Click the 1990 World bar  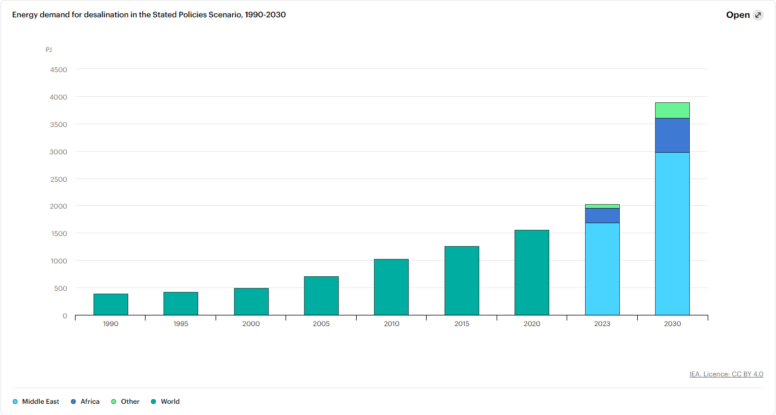(111, 304)
